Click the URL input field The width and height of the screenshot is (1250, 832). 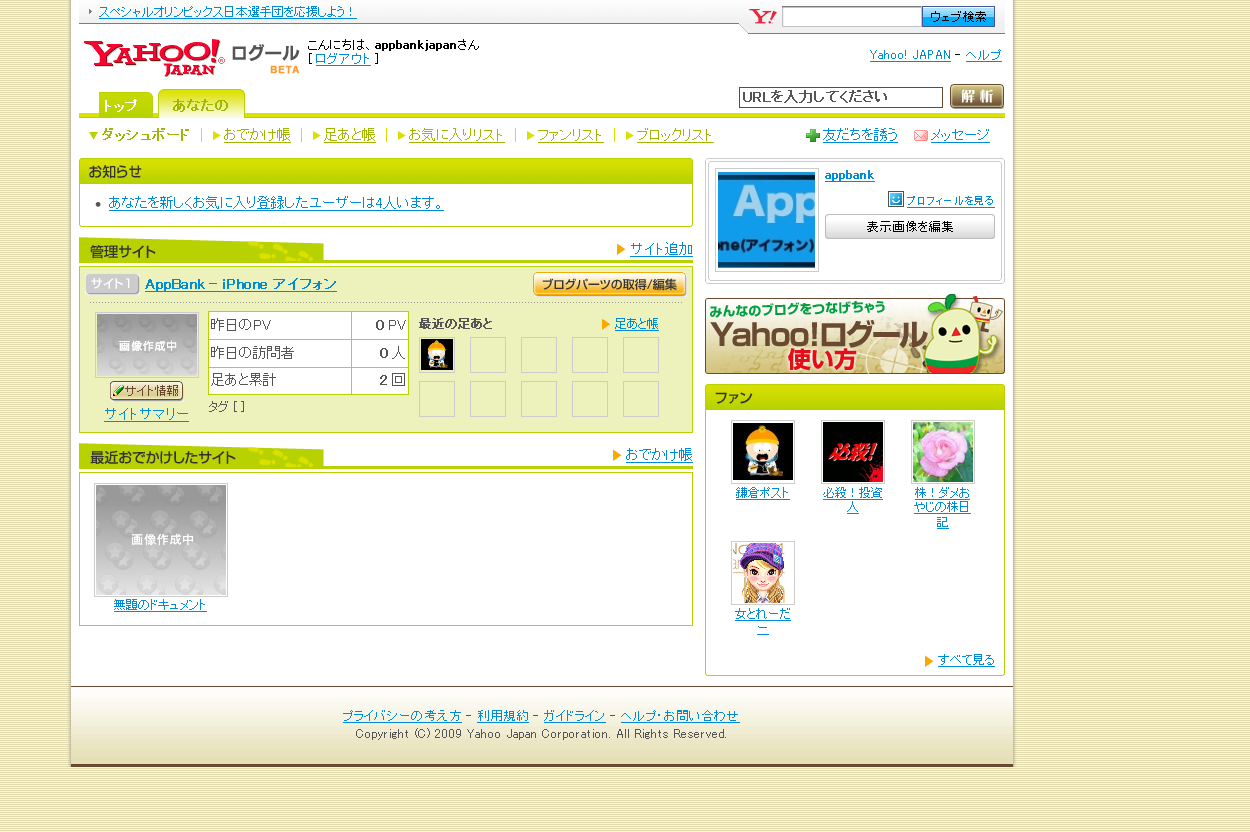841,97
